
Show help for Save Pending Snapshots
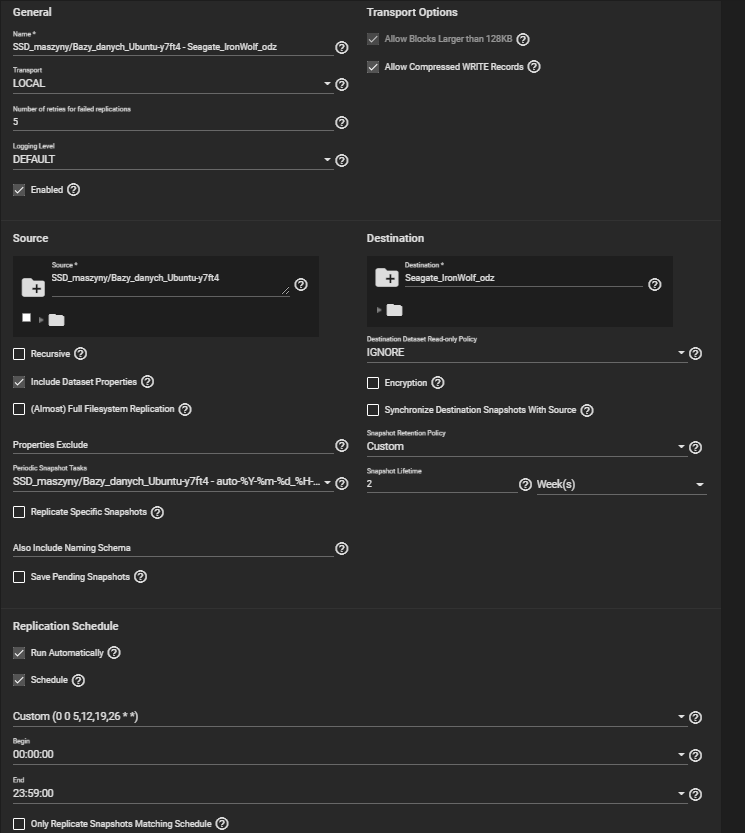140,576
